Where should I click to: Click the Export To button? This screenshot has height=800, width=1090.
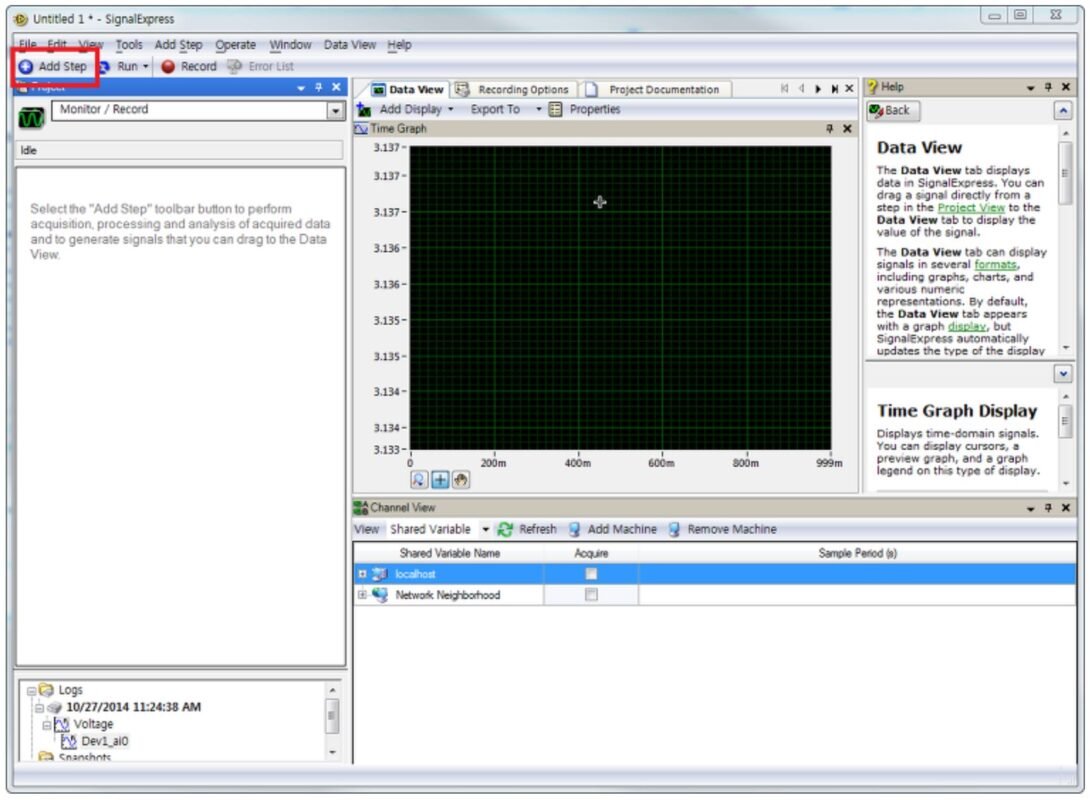pos(495,110)
